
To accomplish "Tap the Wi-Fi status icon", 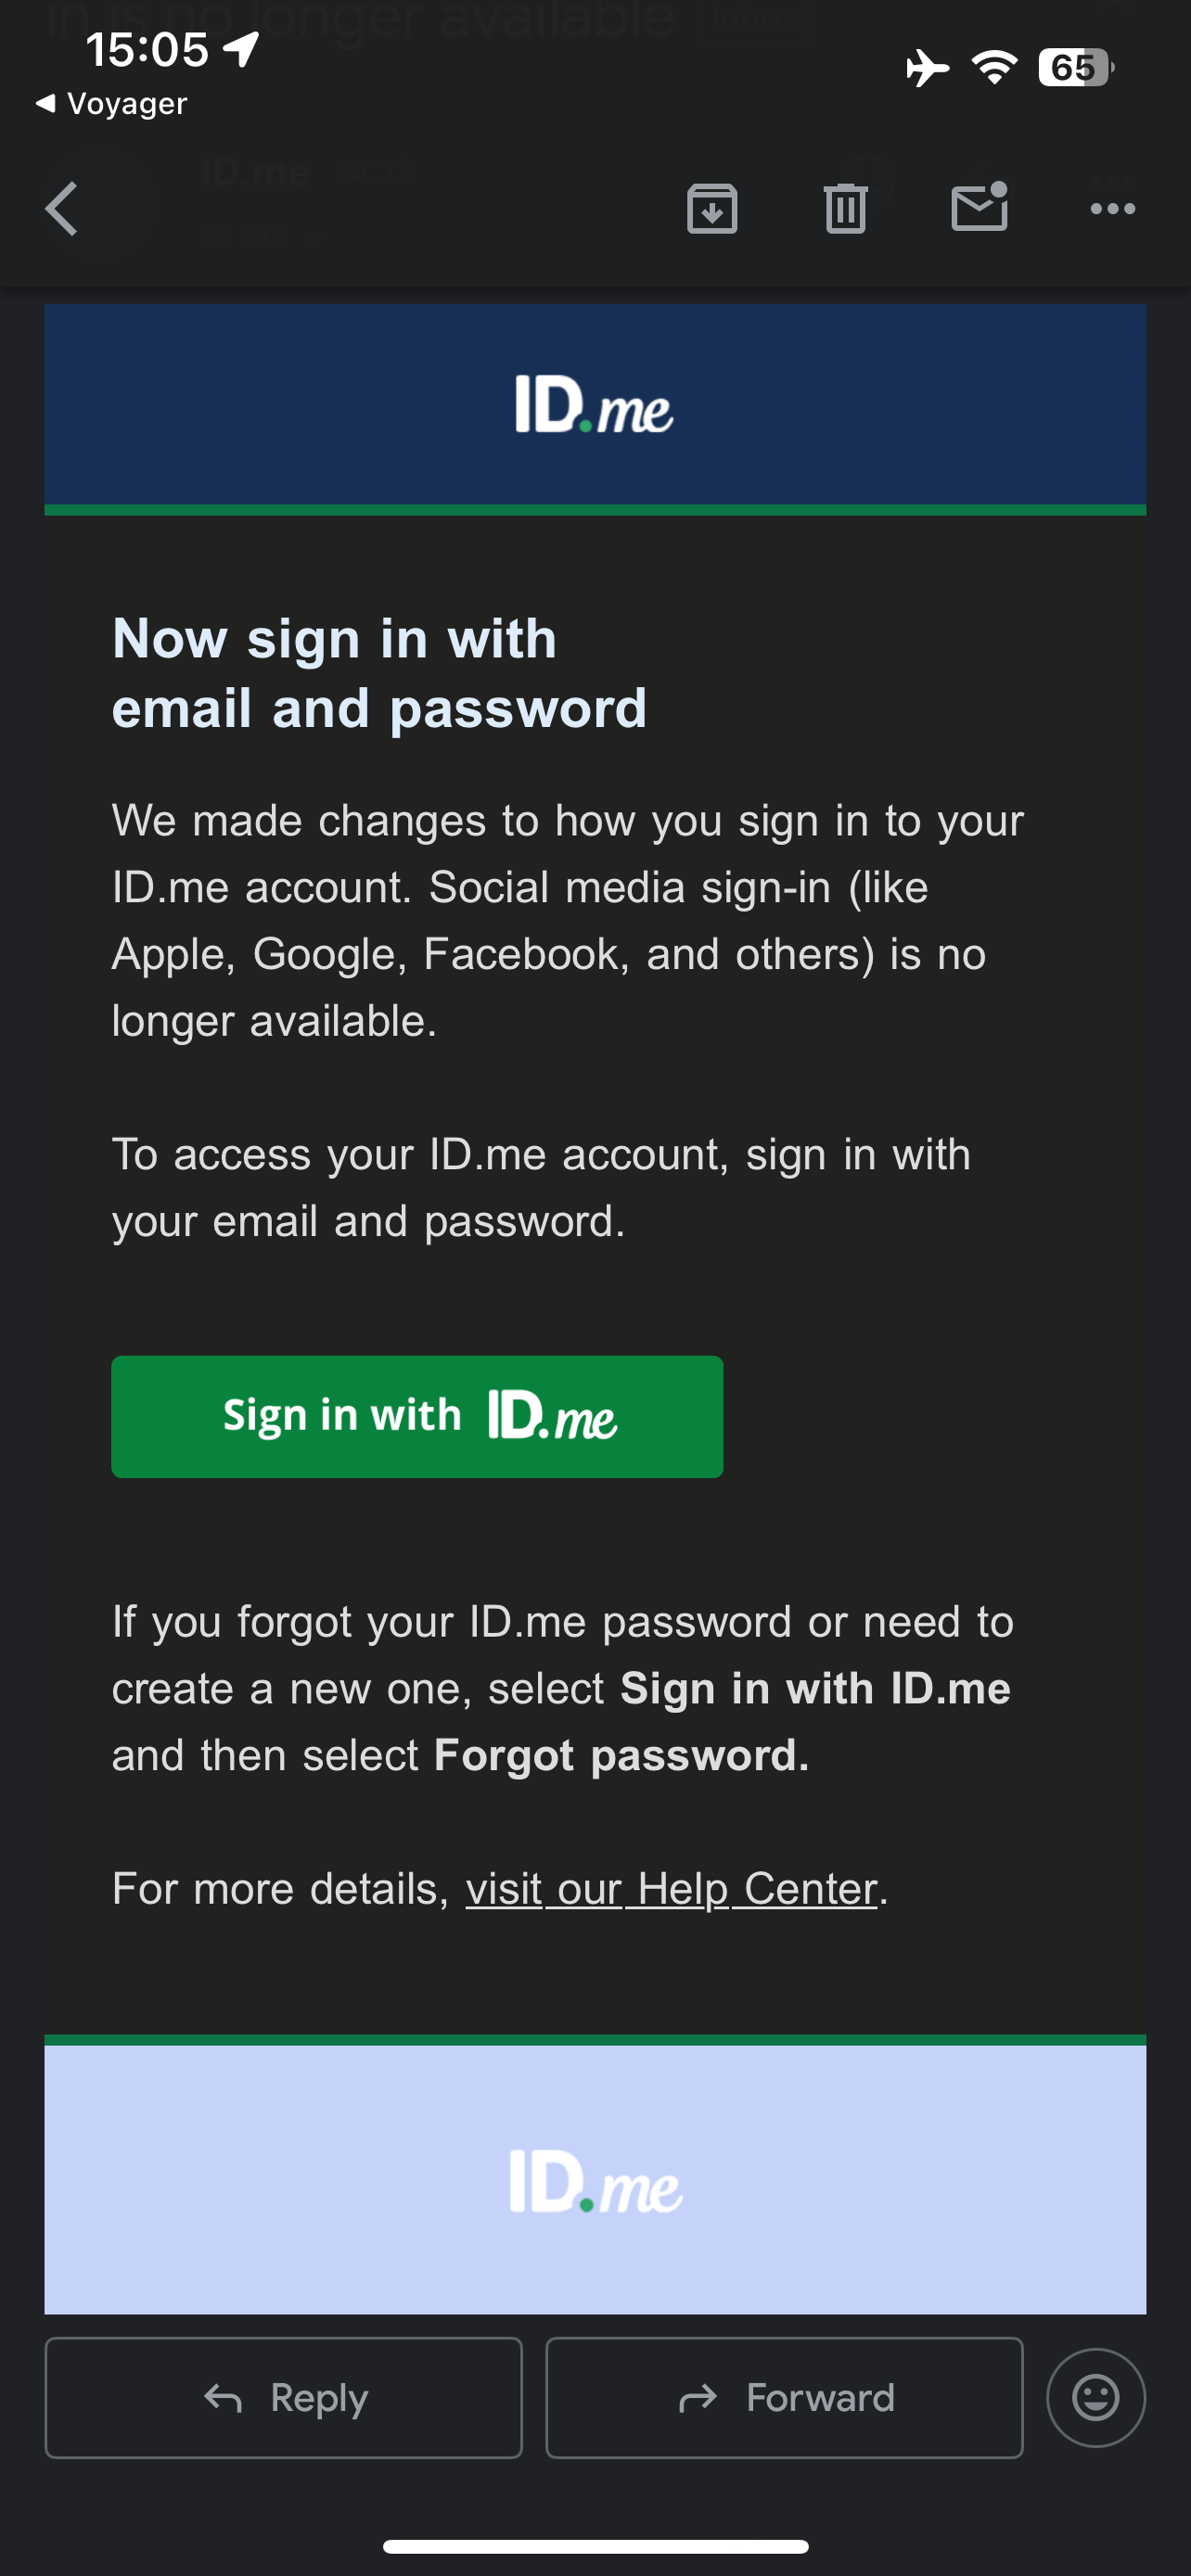I will [x=994, y=68].
